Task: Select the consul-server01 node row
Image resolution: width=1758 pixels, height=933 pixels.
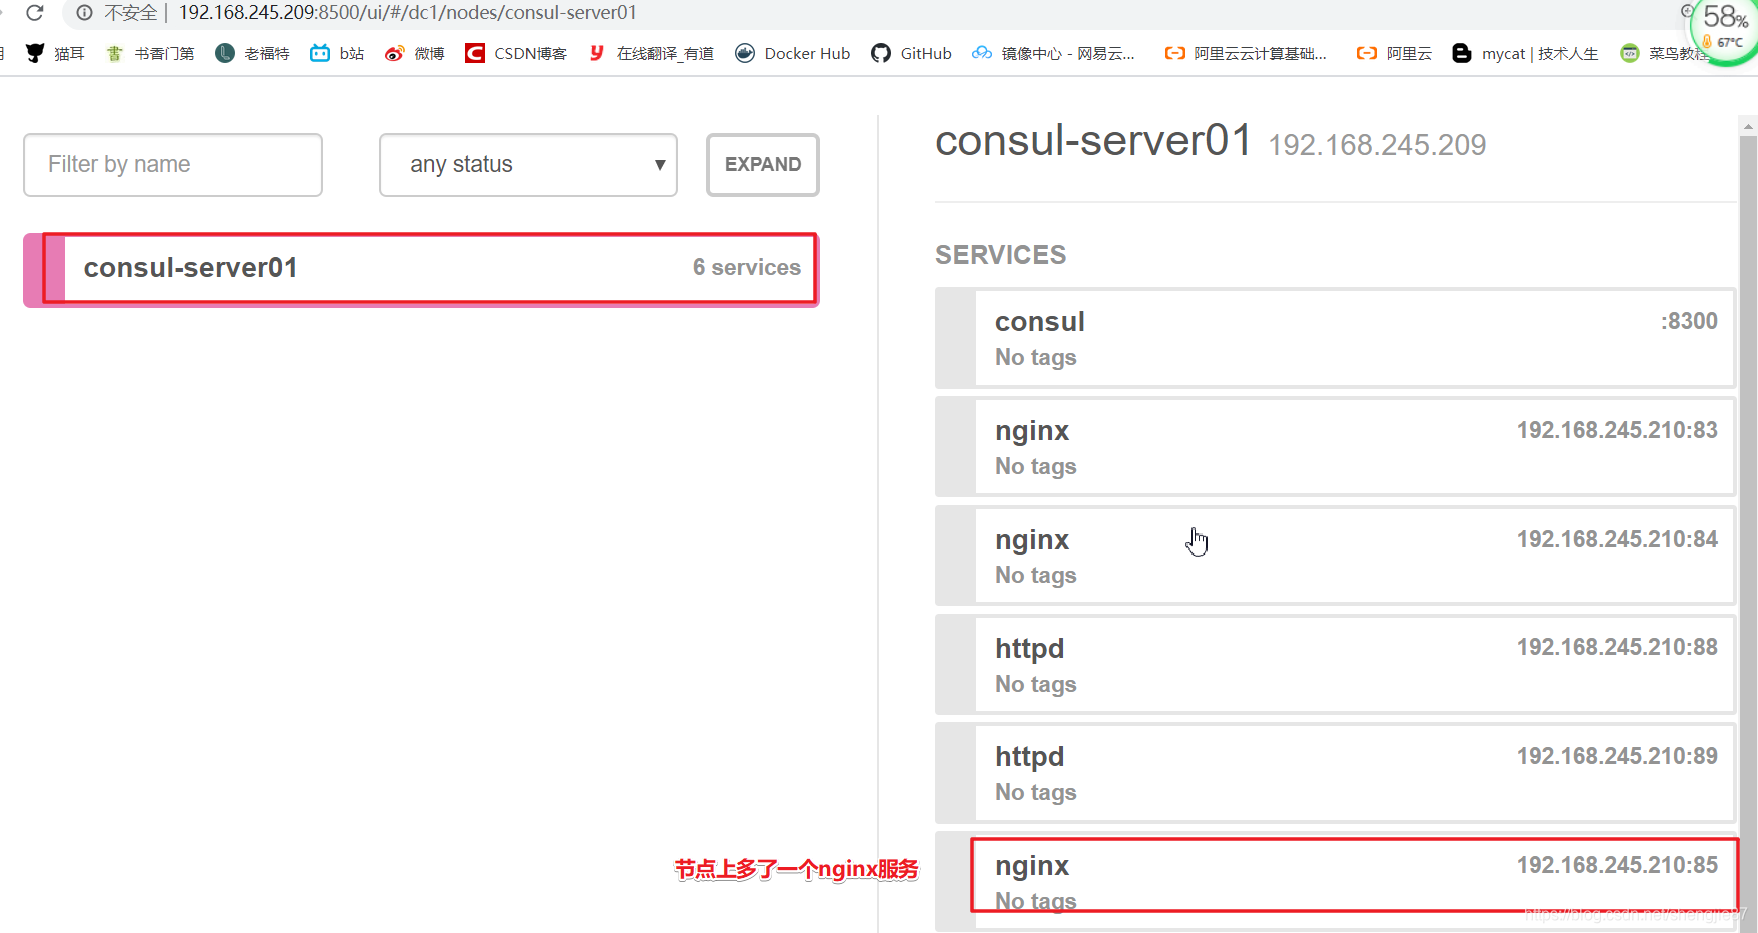Action: pos(421,269)
